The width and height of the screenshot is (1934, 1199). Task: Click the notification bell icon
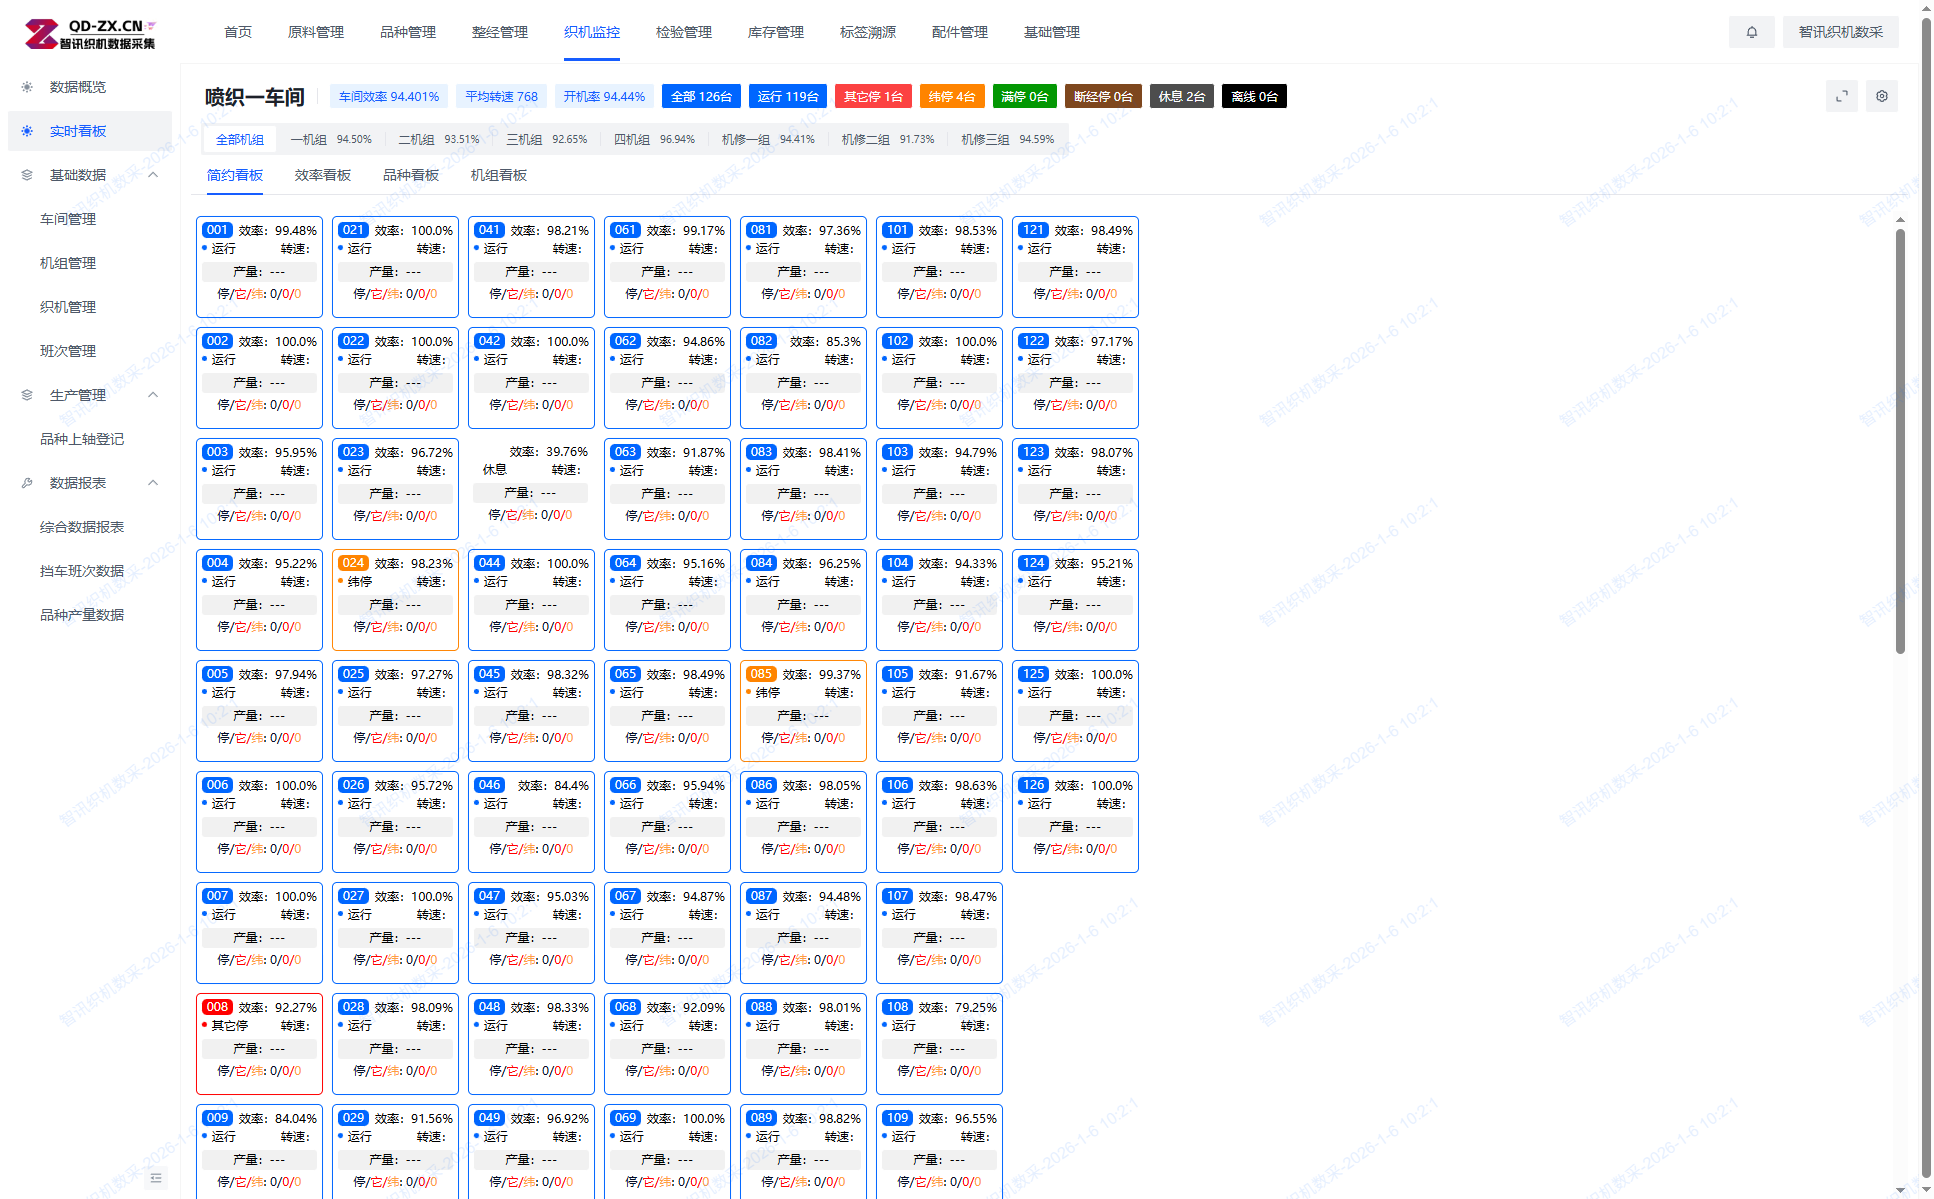(1751, 32)
